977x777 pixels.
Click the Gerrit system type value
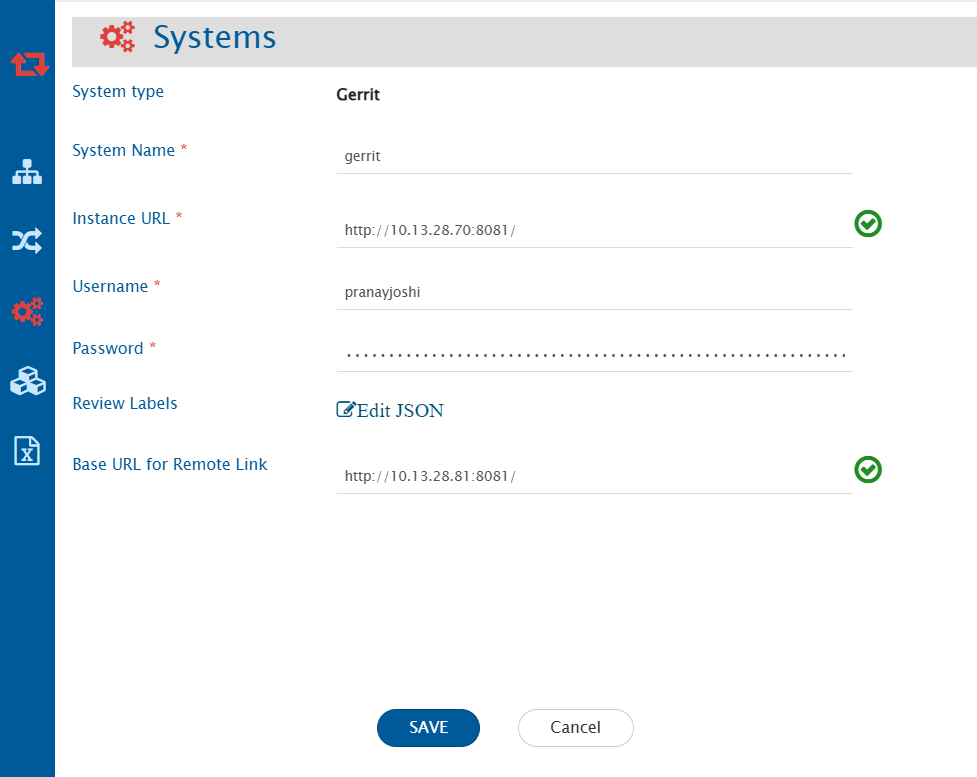click(x=358, y=95)
